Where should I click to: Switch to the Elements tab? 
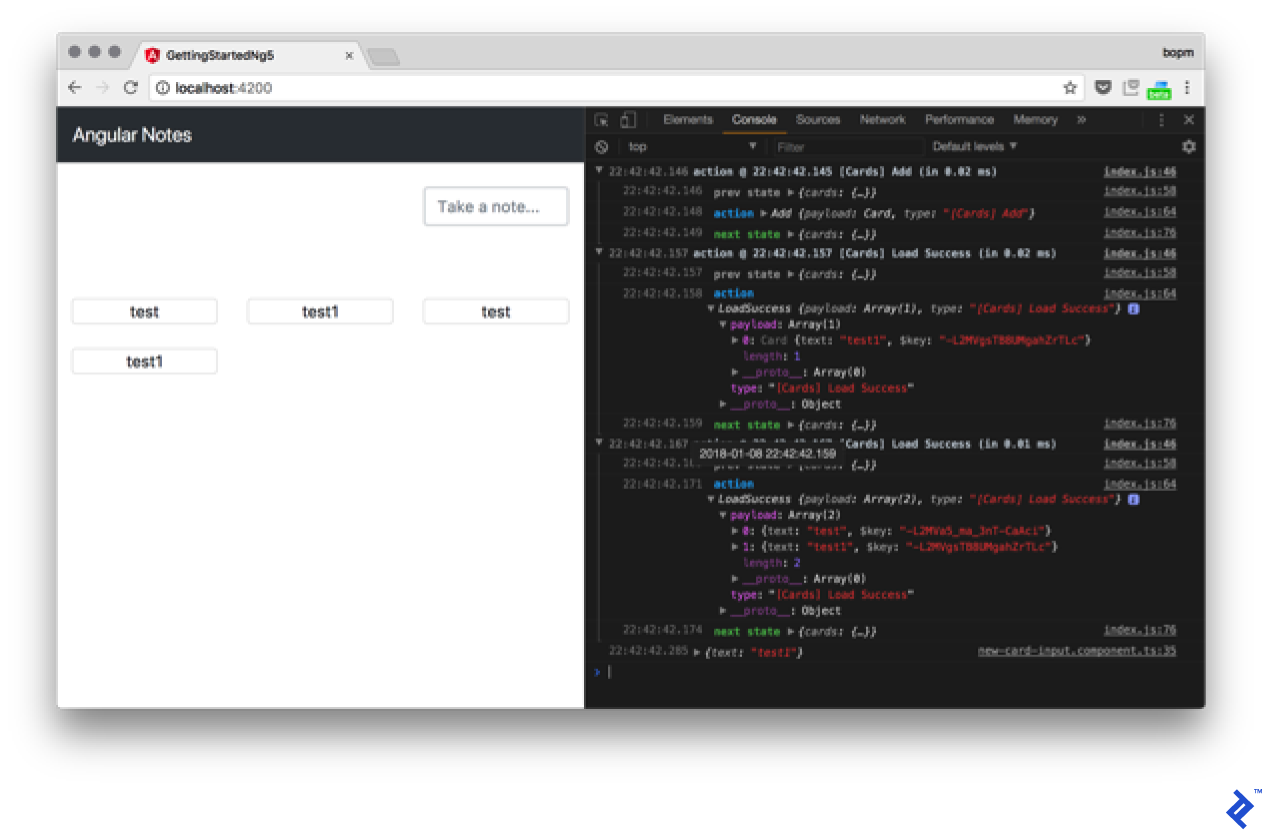pos(688,120)
